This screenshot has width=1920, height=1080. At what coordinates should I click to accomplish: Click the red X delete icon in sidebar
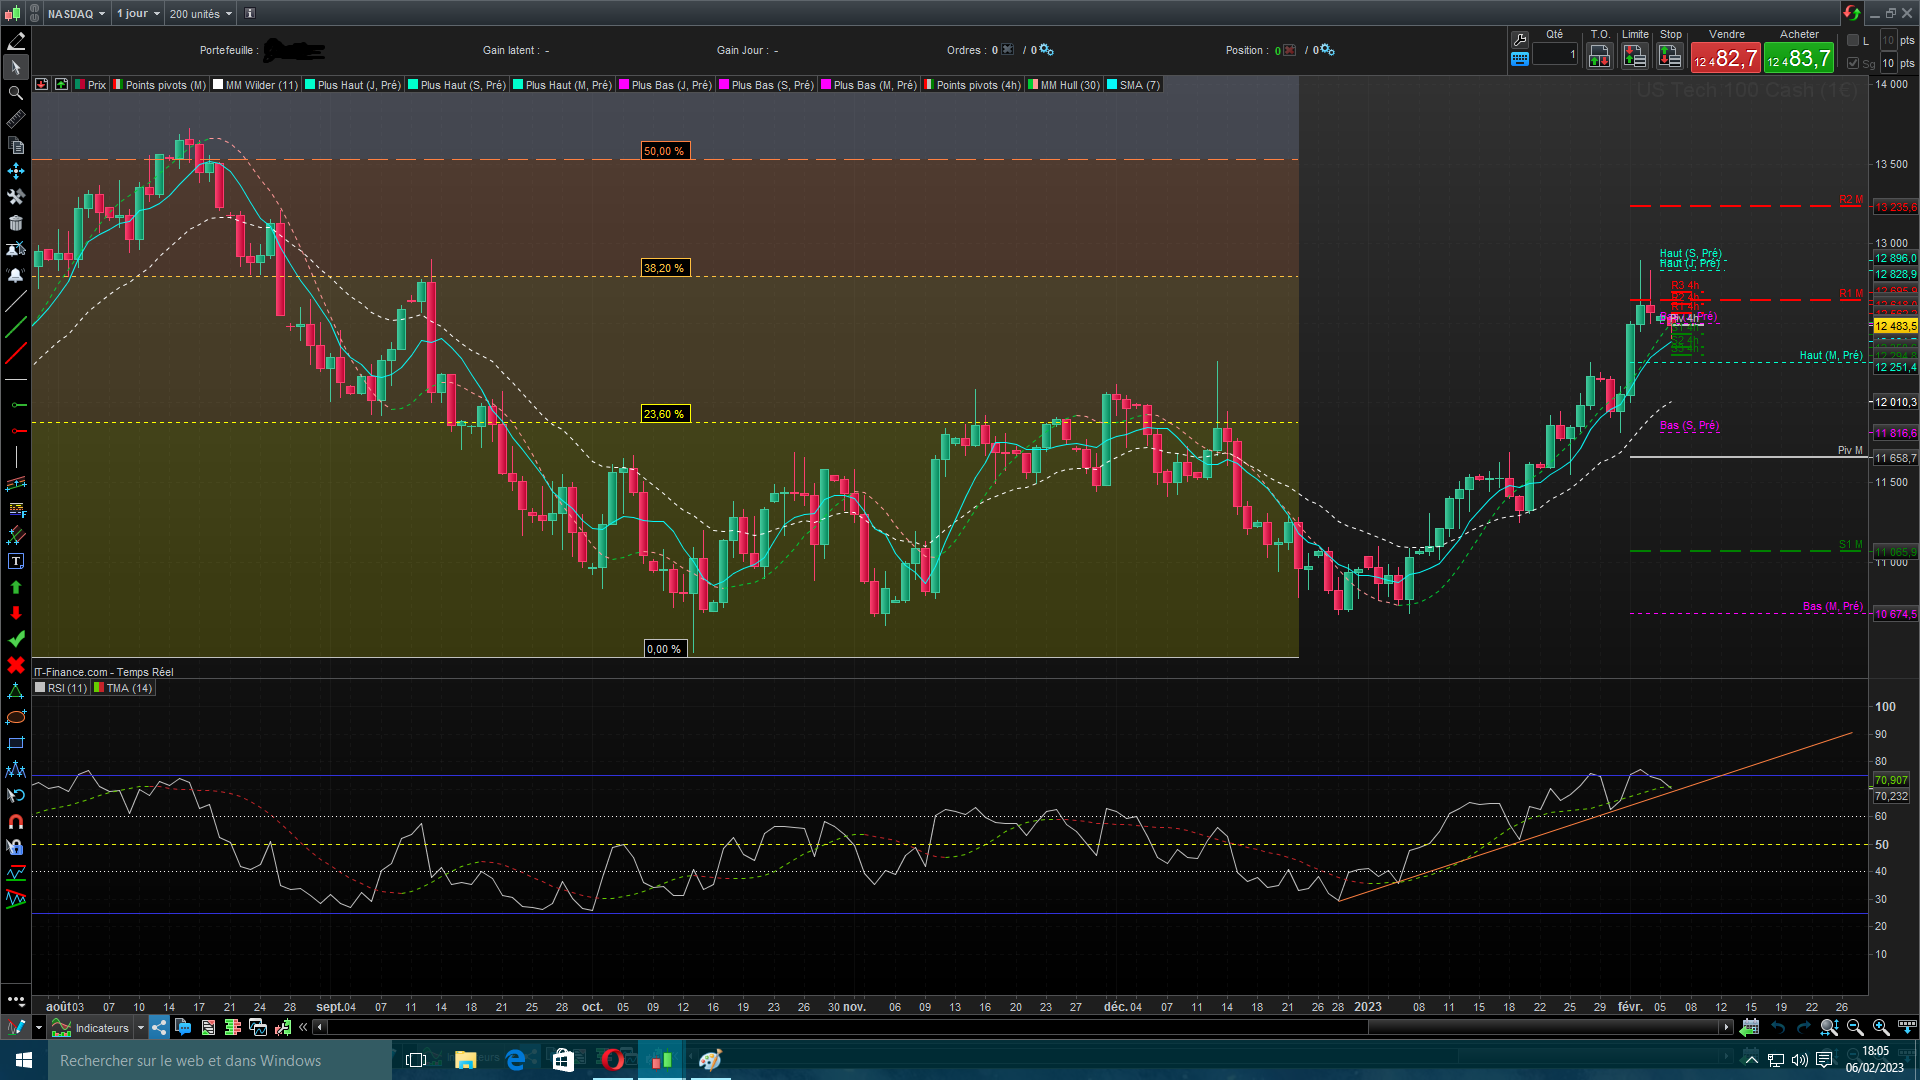click(x=16, y=665)
